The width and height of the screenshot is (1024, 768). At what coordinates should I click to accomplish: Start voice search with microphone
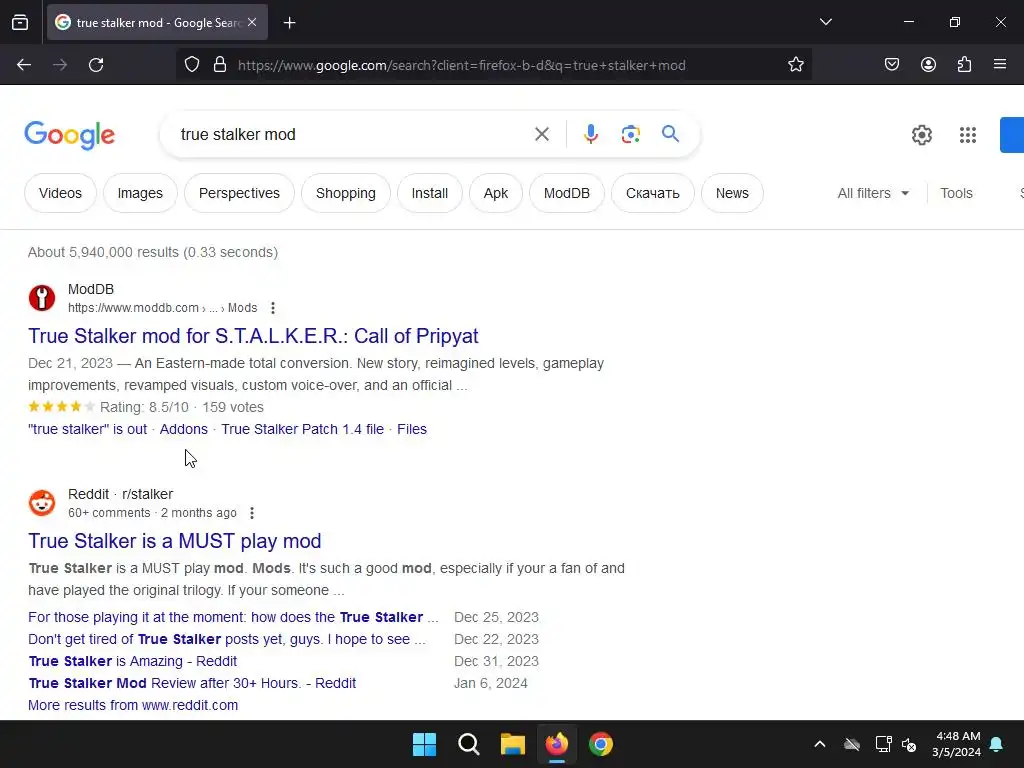point(590,135)
